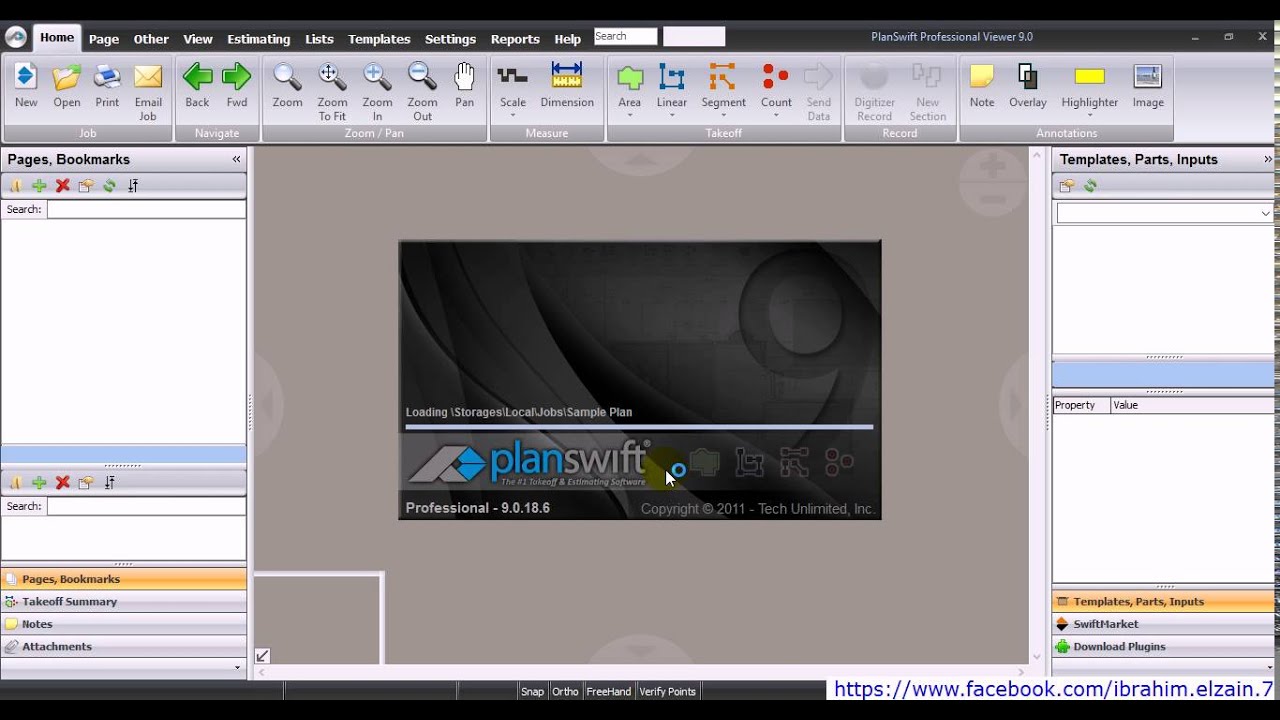This screenshot has height=720, width=1280.
Task: Toggle FreeHand mode in status bar
Action: (609, 691)
